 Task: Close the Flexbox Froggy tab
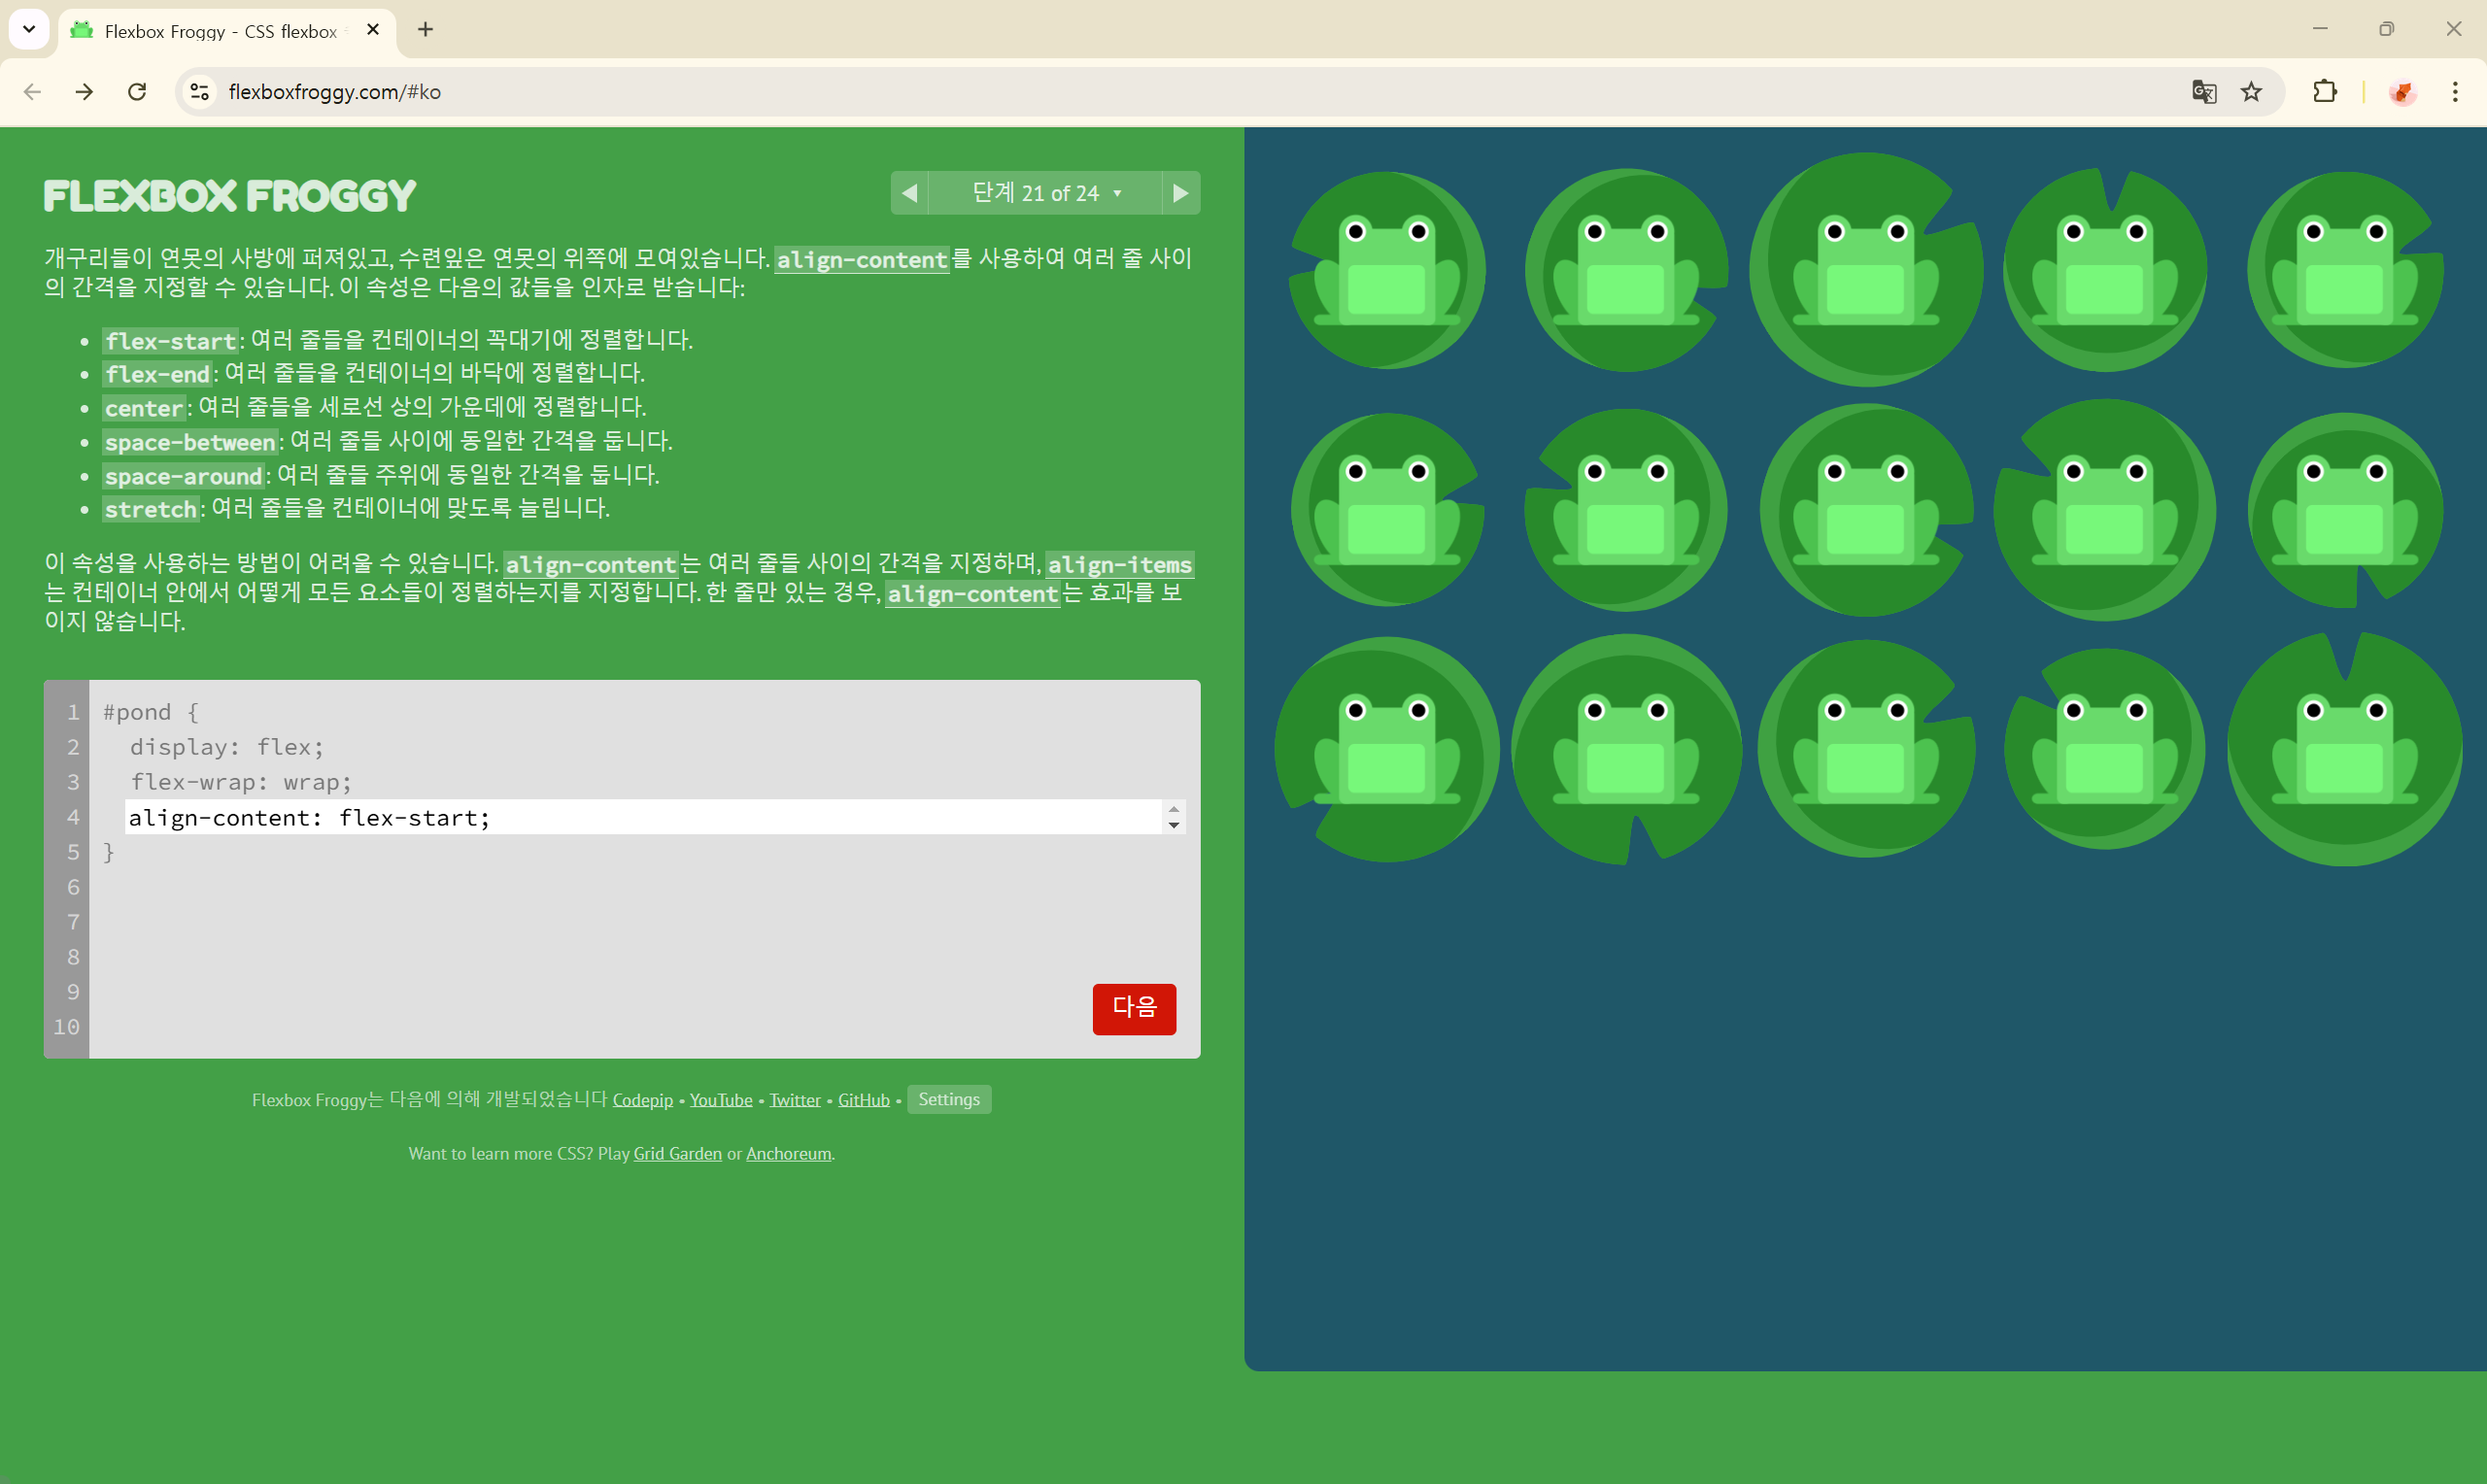[373, 30]
